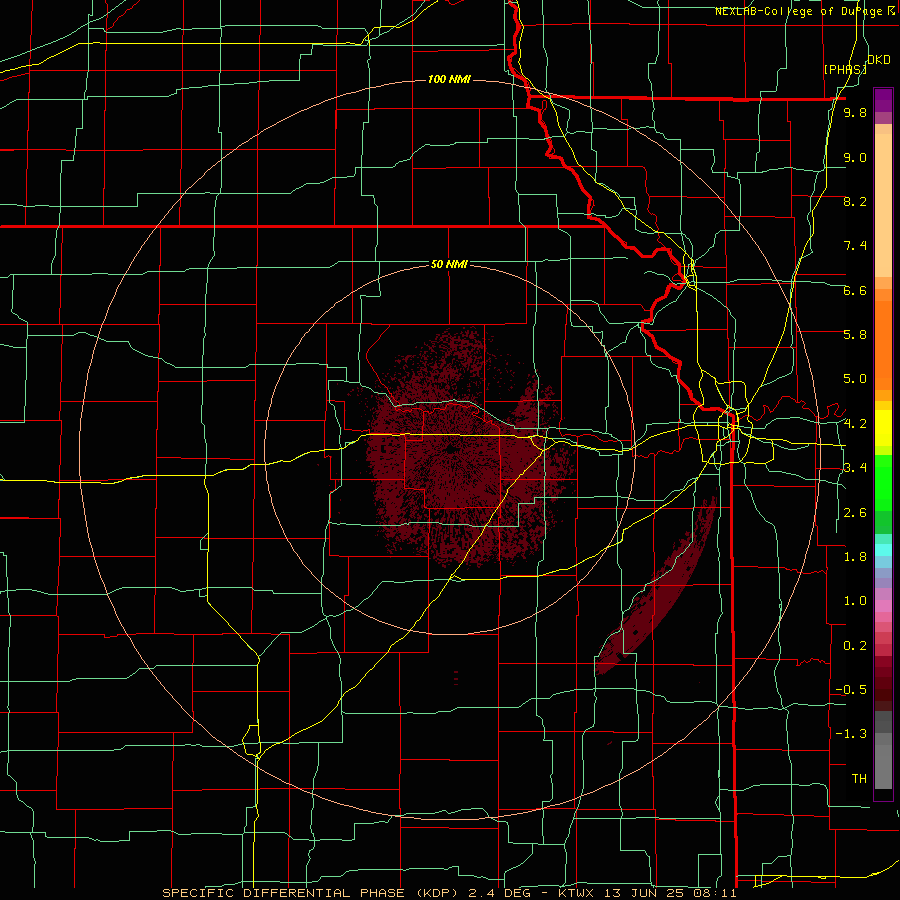Screen dimensions: 900x900
Task: Click the pink segment of the color bar
Action: (x=883, y=606)
